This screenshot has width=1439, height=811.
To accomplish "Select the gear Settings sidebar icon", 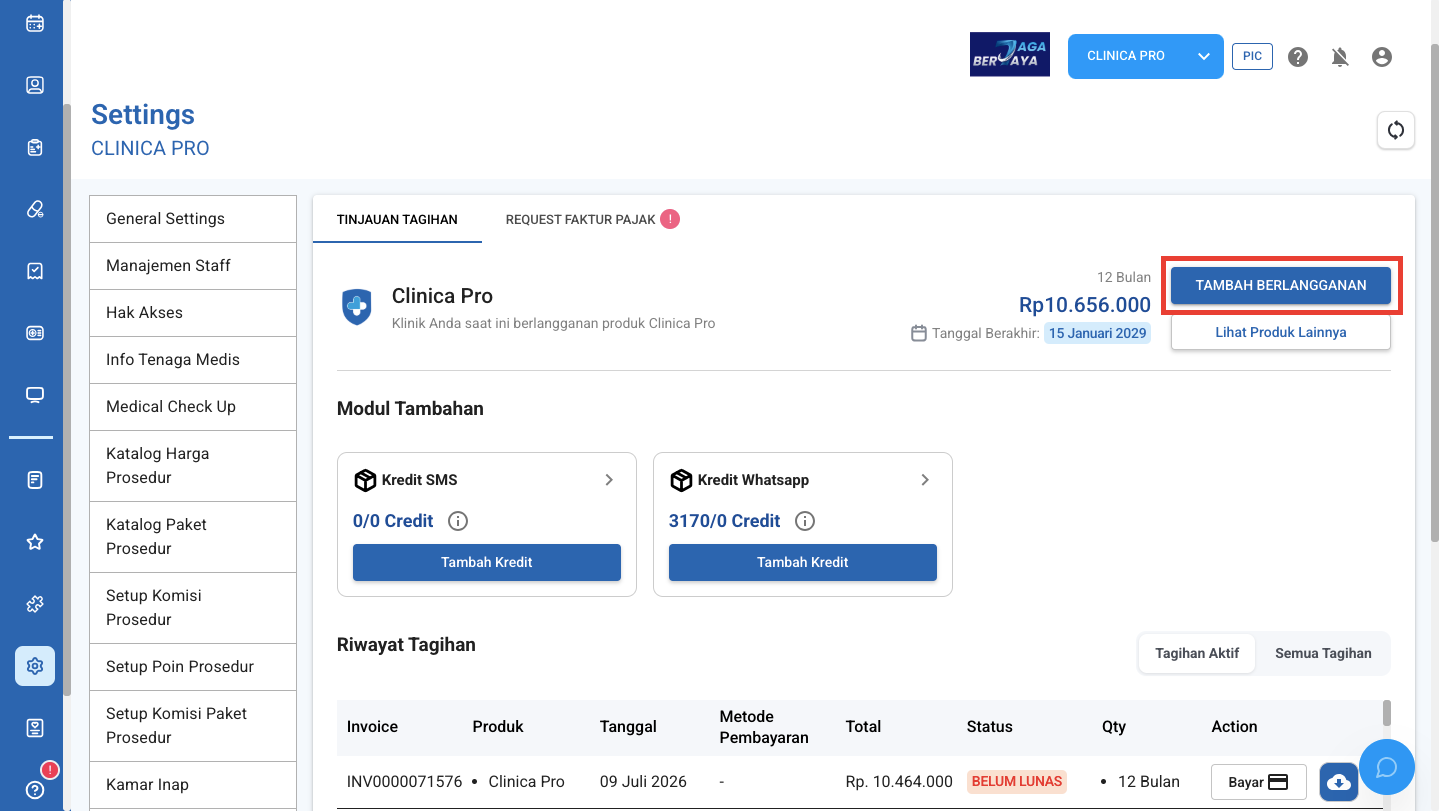I will pyautogui.click(x=35, y=666).
